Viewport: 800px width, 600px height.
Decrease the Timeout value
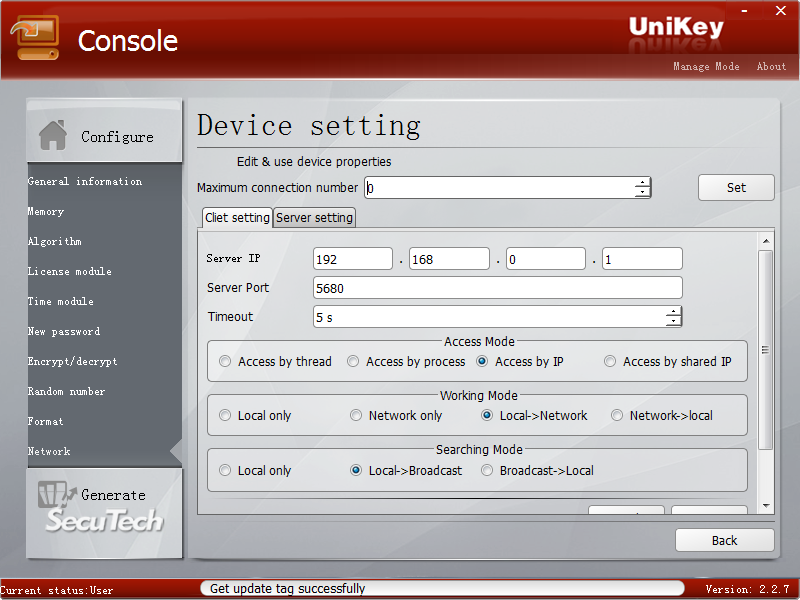tap(673, 321)
